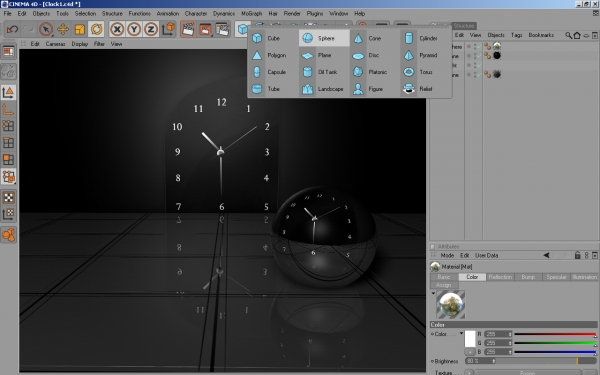
Task: Switch to the Structure tab
Action: click(x=464, y=26)
